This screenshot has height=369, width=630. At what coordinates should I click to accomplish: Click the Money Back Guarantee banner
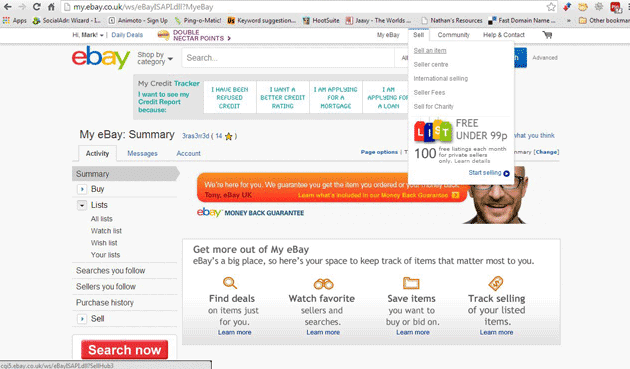pos(332,188)
